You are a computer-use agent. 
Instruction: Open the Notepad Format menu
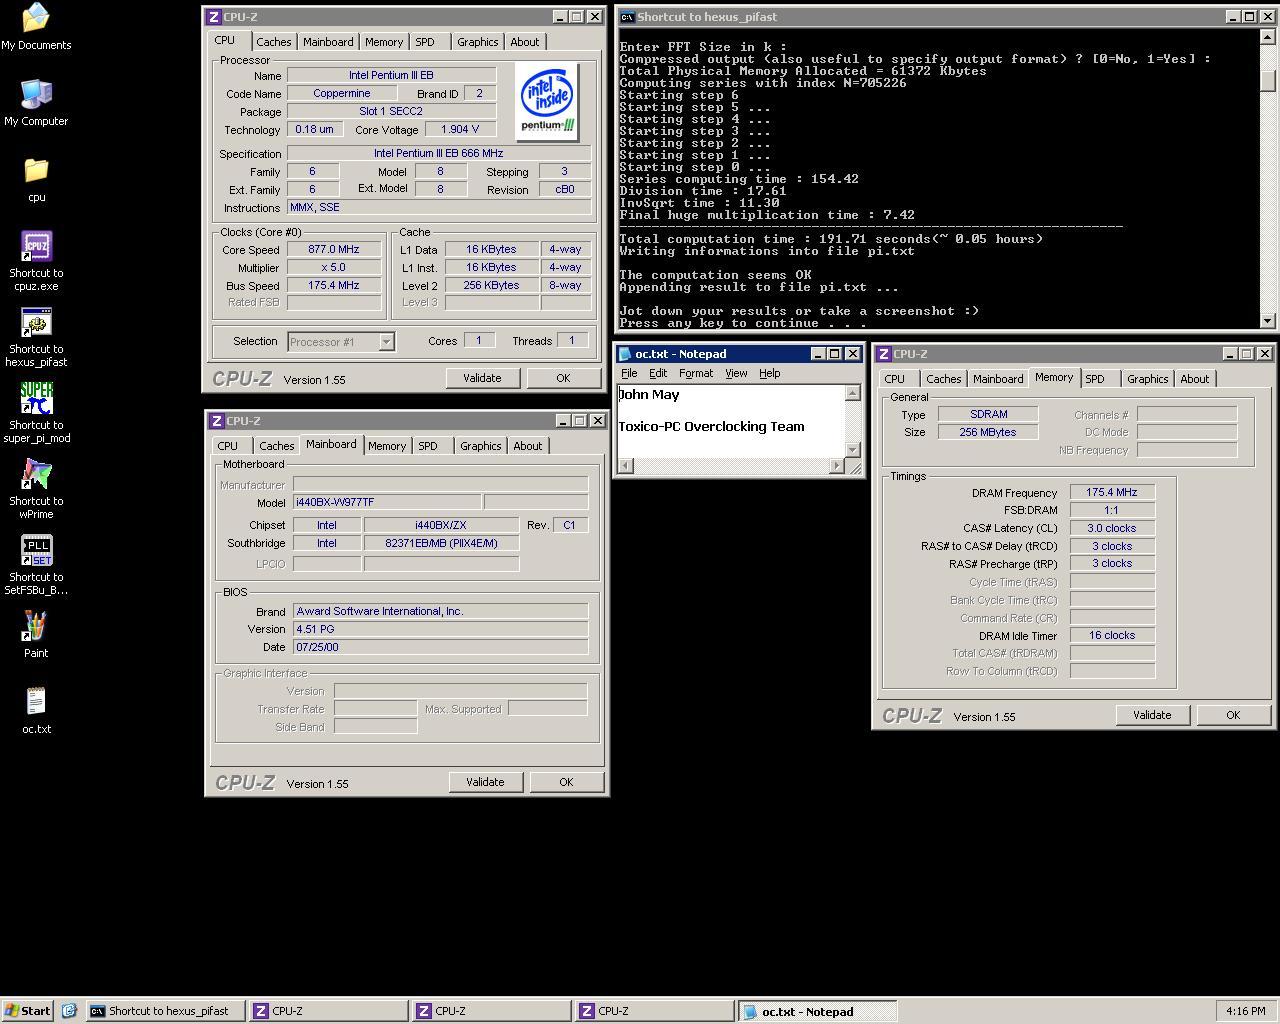click(x=696, y=373)
